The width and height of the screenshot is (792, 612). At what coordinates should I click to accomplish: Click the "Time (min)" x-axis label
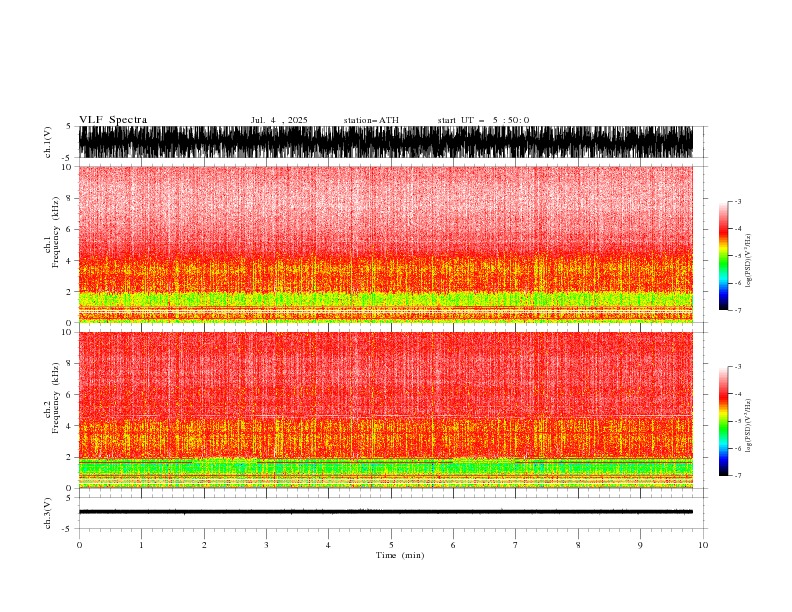coord(400,555)
